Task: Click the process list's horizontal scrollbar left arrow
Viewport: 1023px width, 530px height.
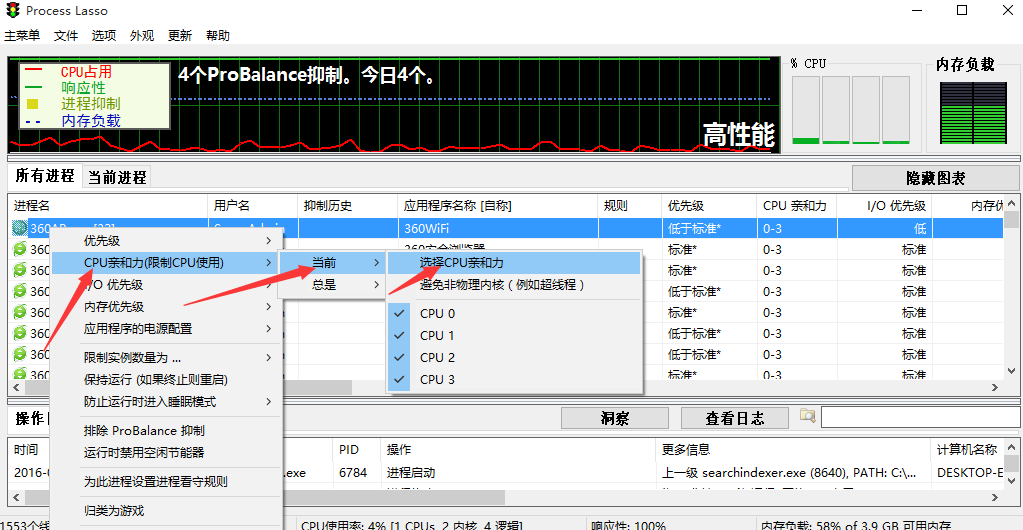Action: pyautogui.click(x=17, y=388)
